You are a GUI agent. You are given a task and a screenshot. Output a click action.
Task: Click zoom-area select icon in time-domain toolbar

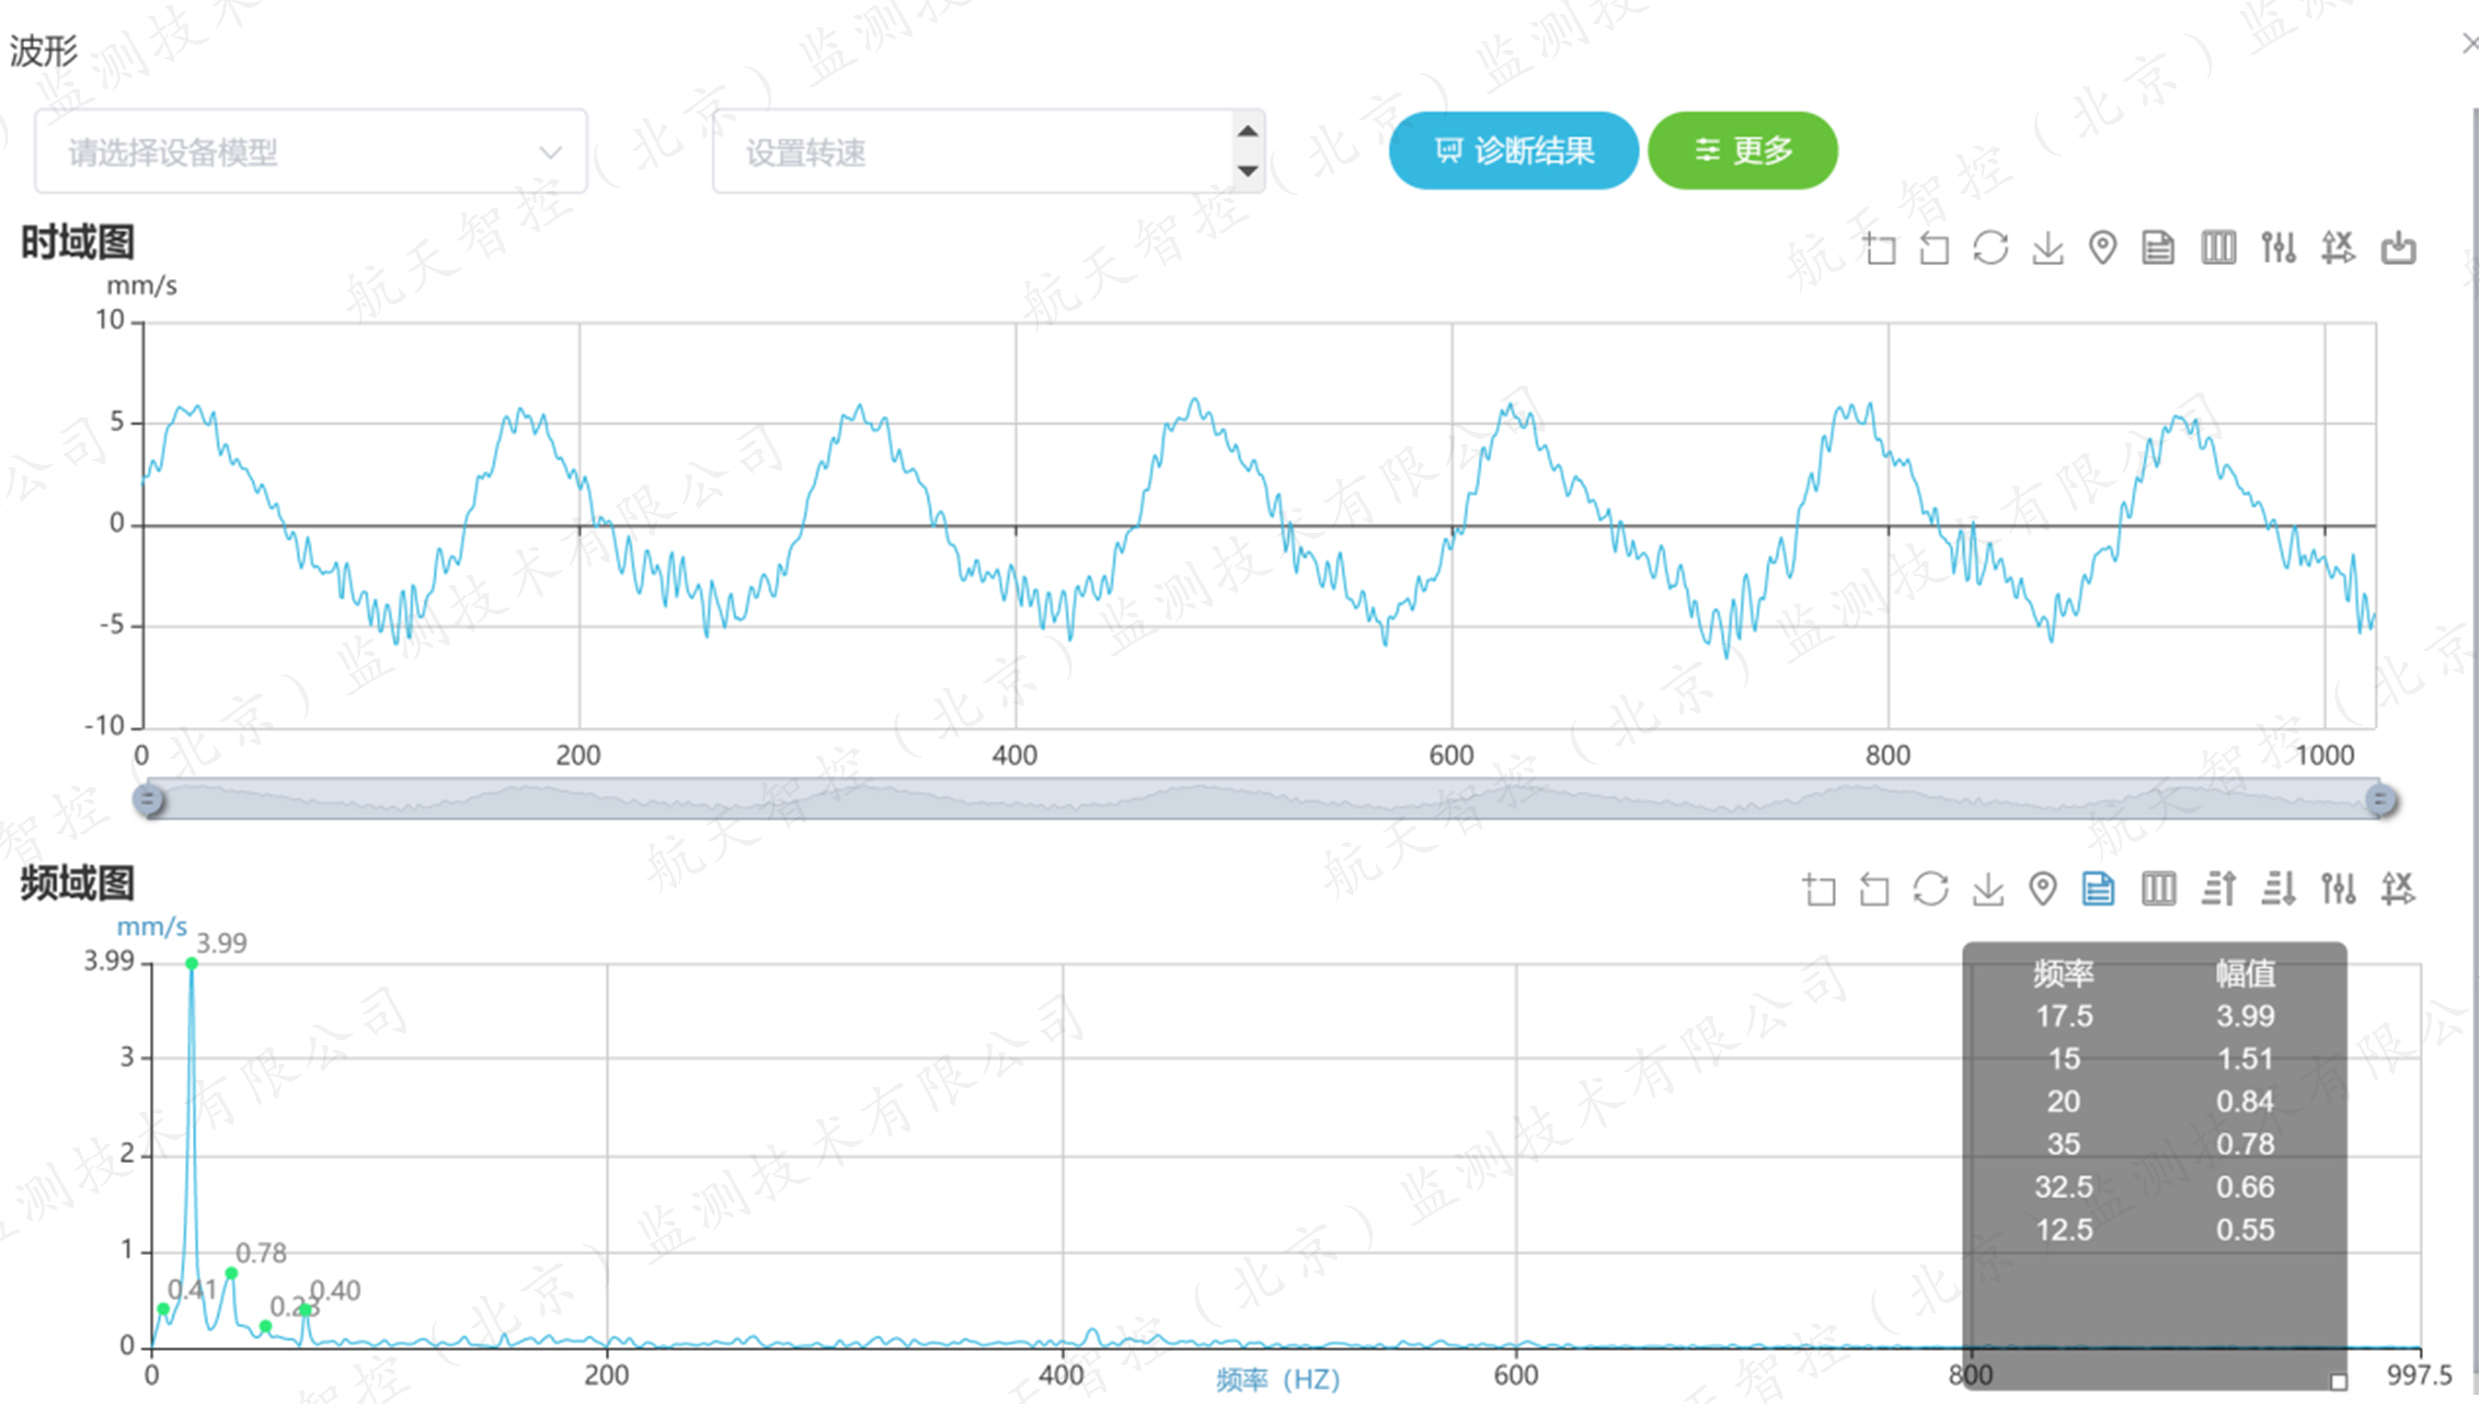tap(1879, 247)
